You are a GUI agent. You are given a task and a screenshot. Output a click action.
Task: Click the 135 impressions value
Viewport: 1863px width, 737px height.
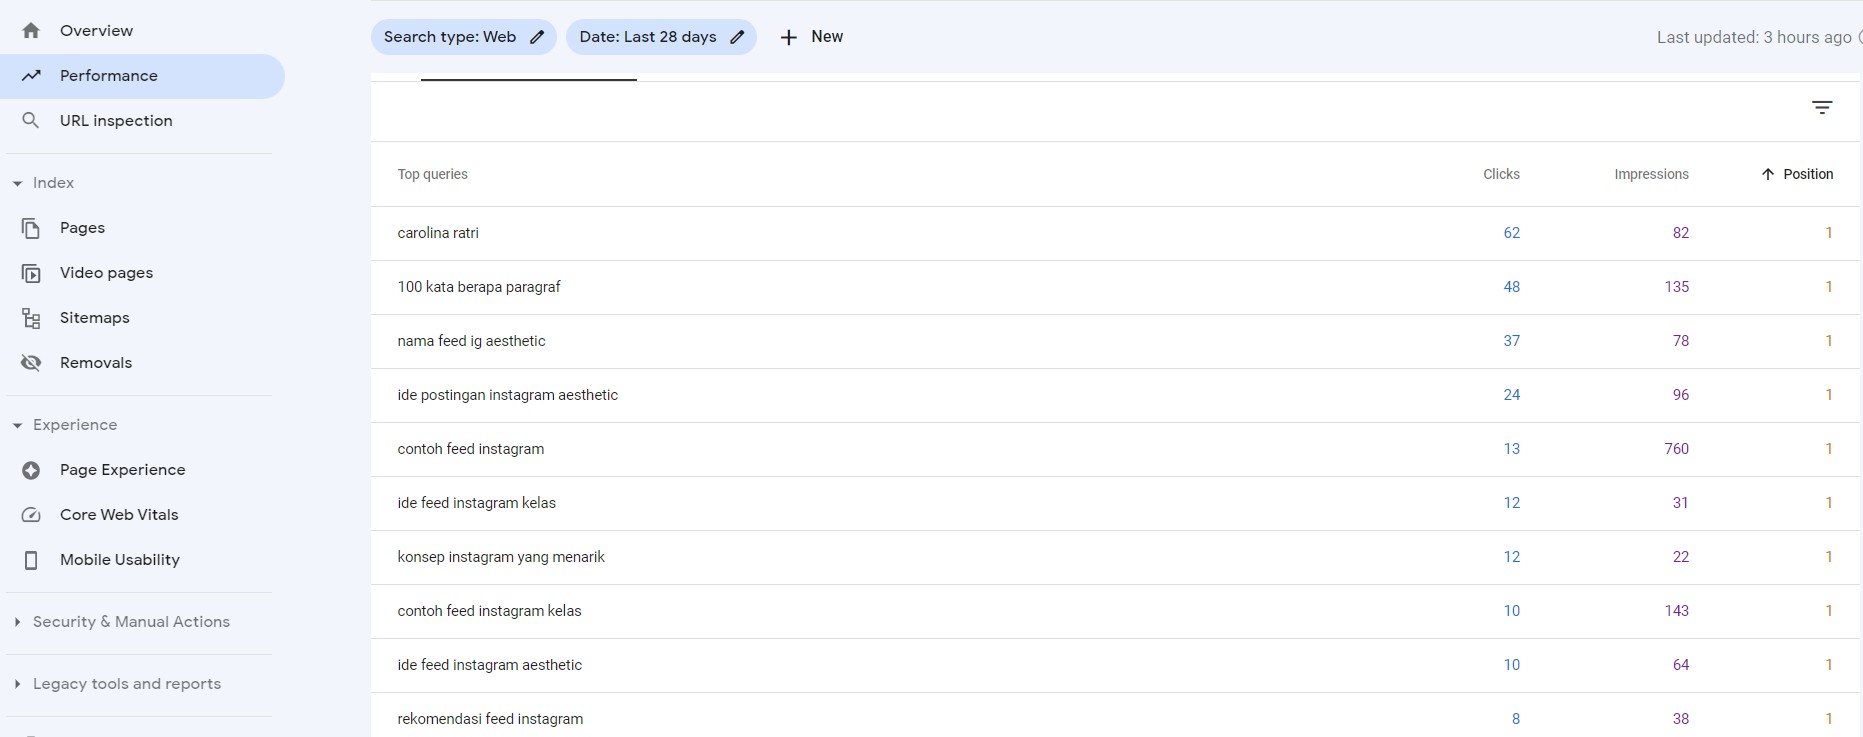tap(1677, 287)
